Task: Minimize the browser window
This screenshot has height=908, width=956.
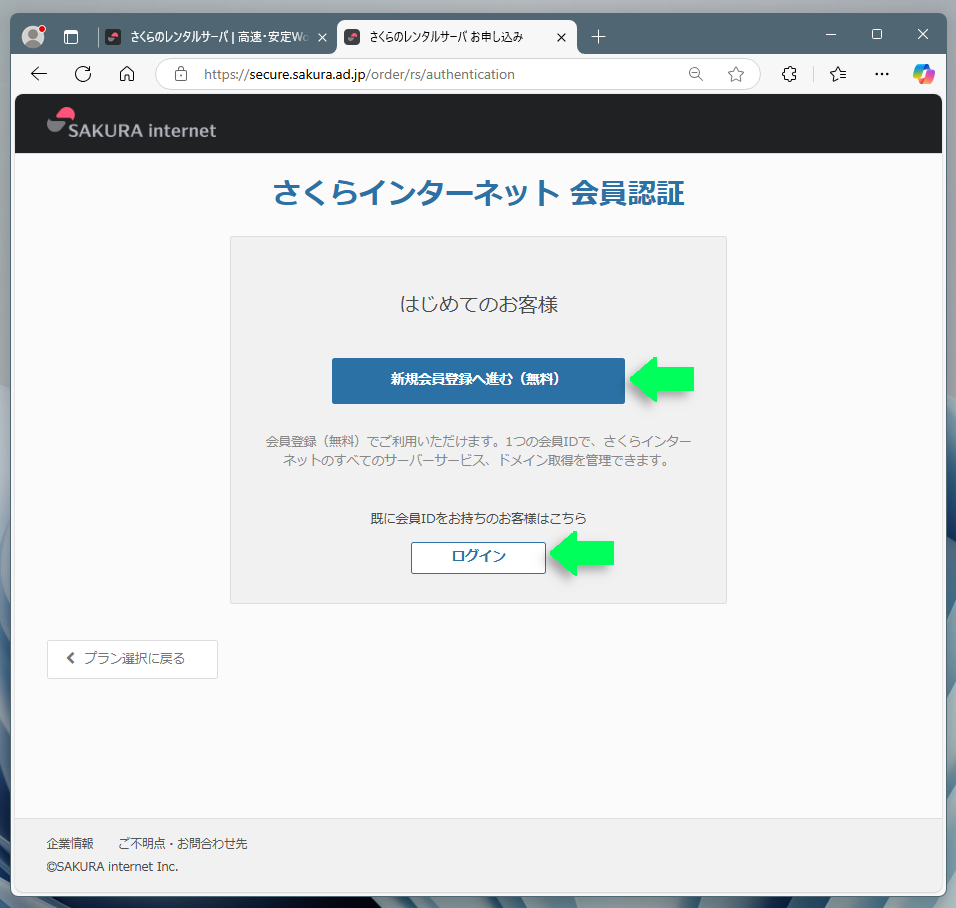Action: point(830,35)
